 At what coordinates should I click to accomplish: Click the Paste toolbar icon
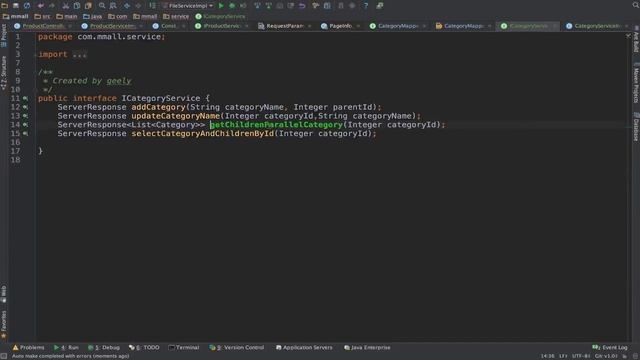click(x=88, y=6)
